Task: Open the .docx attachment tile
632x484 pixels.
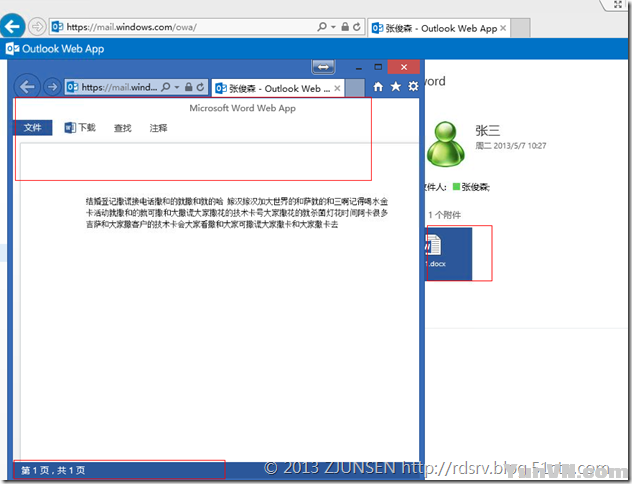Action: 449,254
